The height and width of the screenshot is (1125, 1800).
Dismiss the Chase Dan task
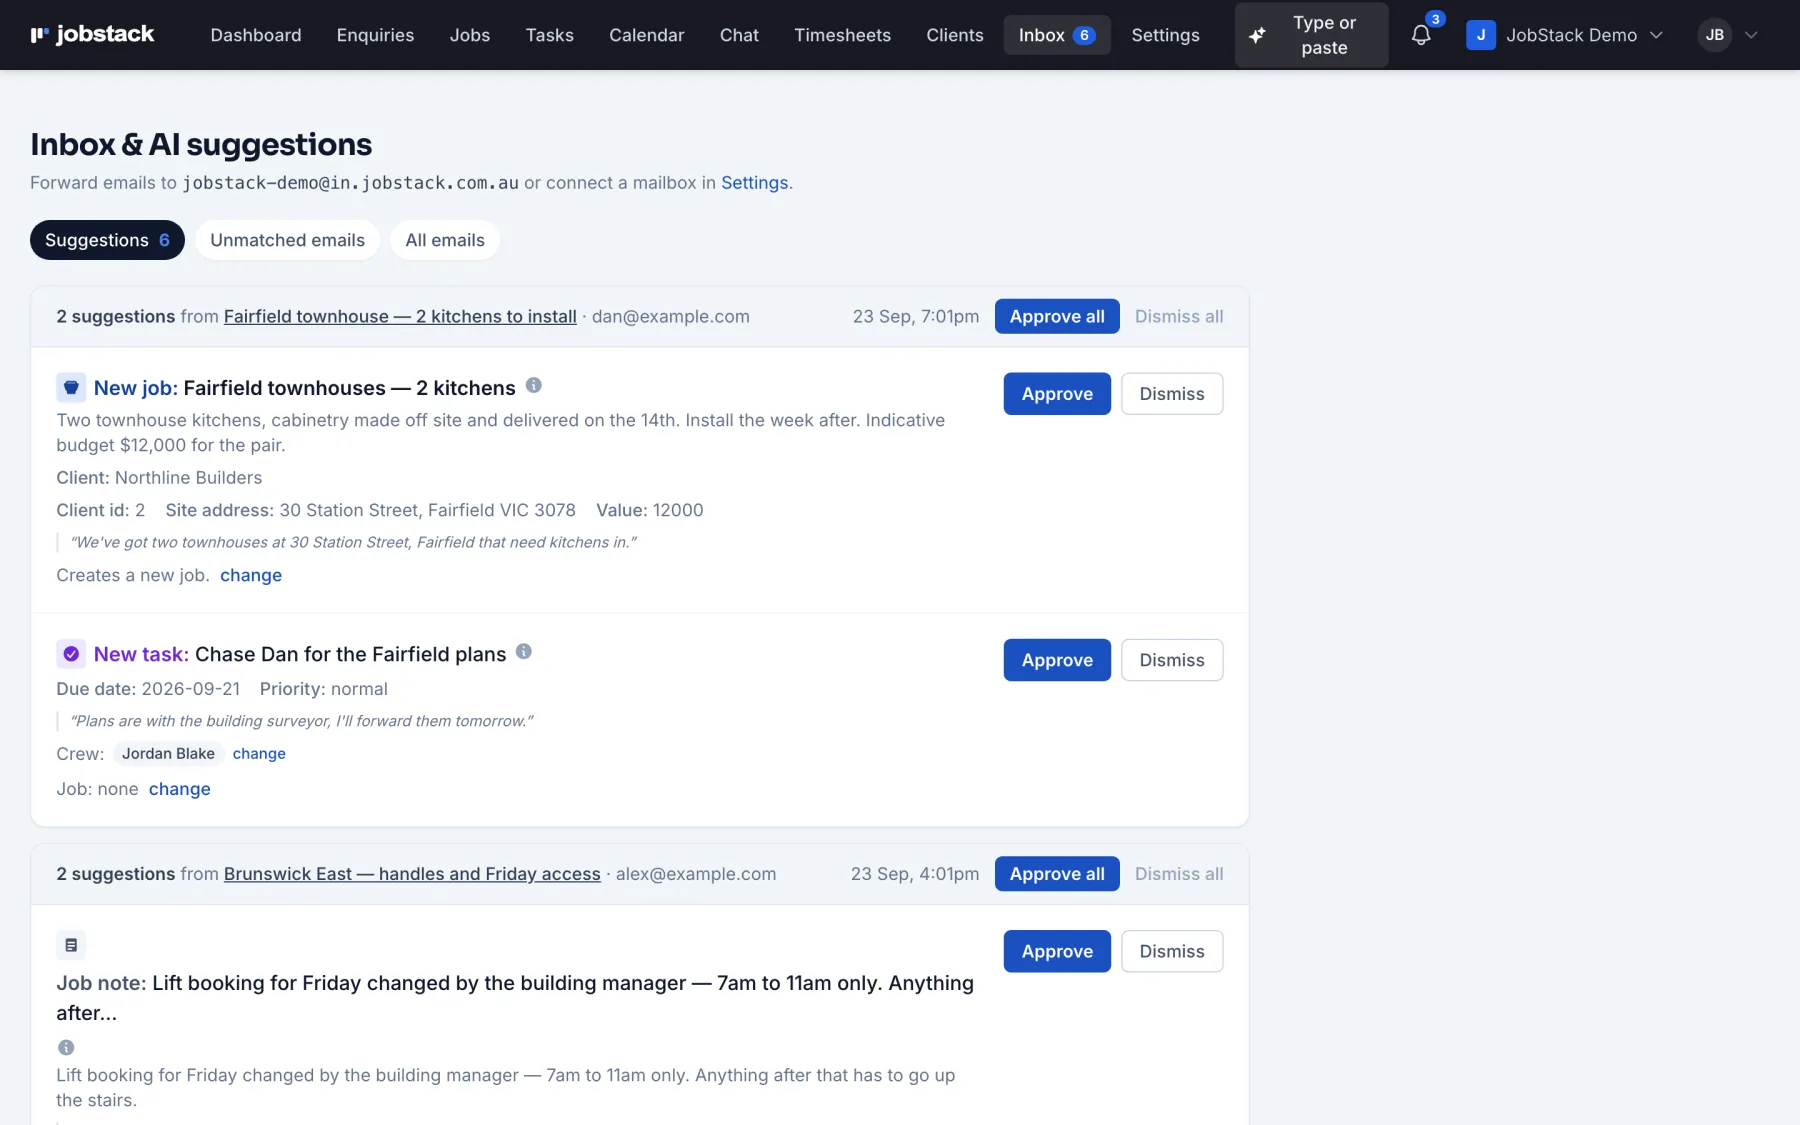point(1172,660)
